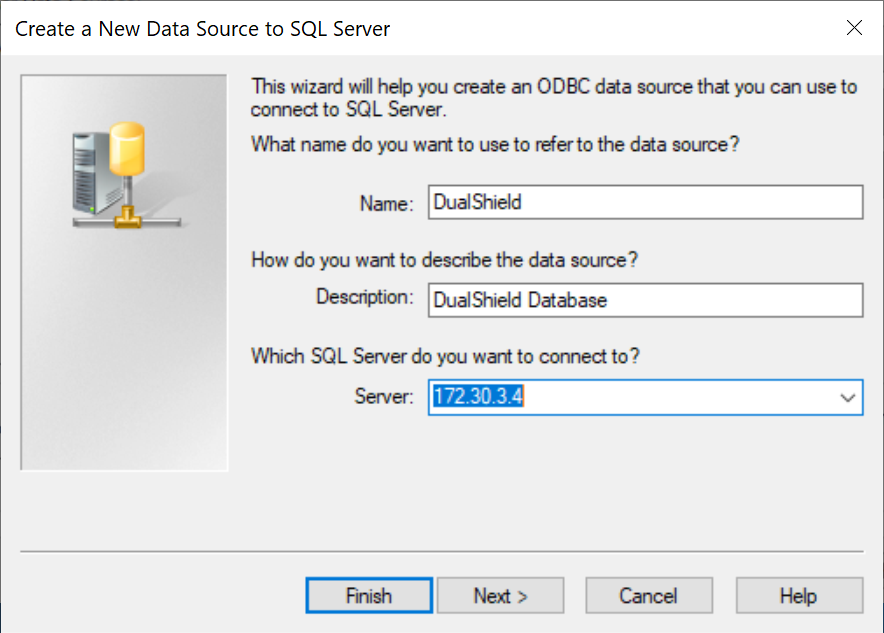The image size is (884, 633).
Task: Click the Description field with DualShield Database
Action: [644, 300]
